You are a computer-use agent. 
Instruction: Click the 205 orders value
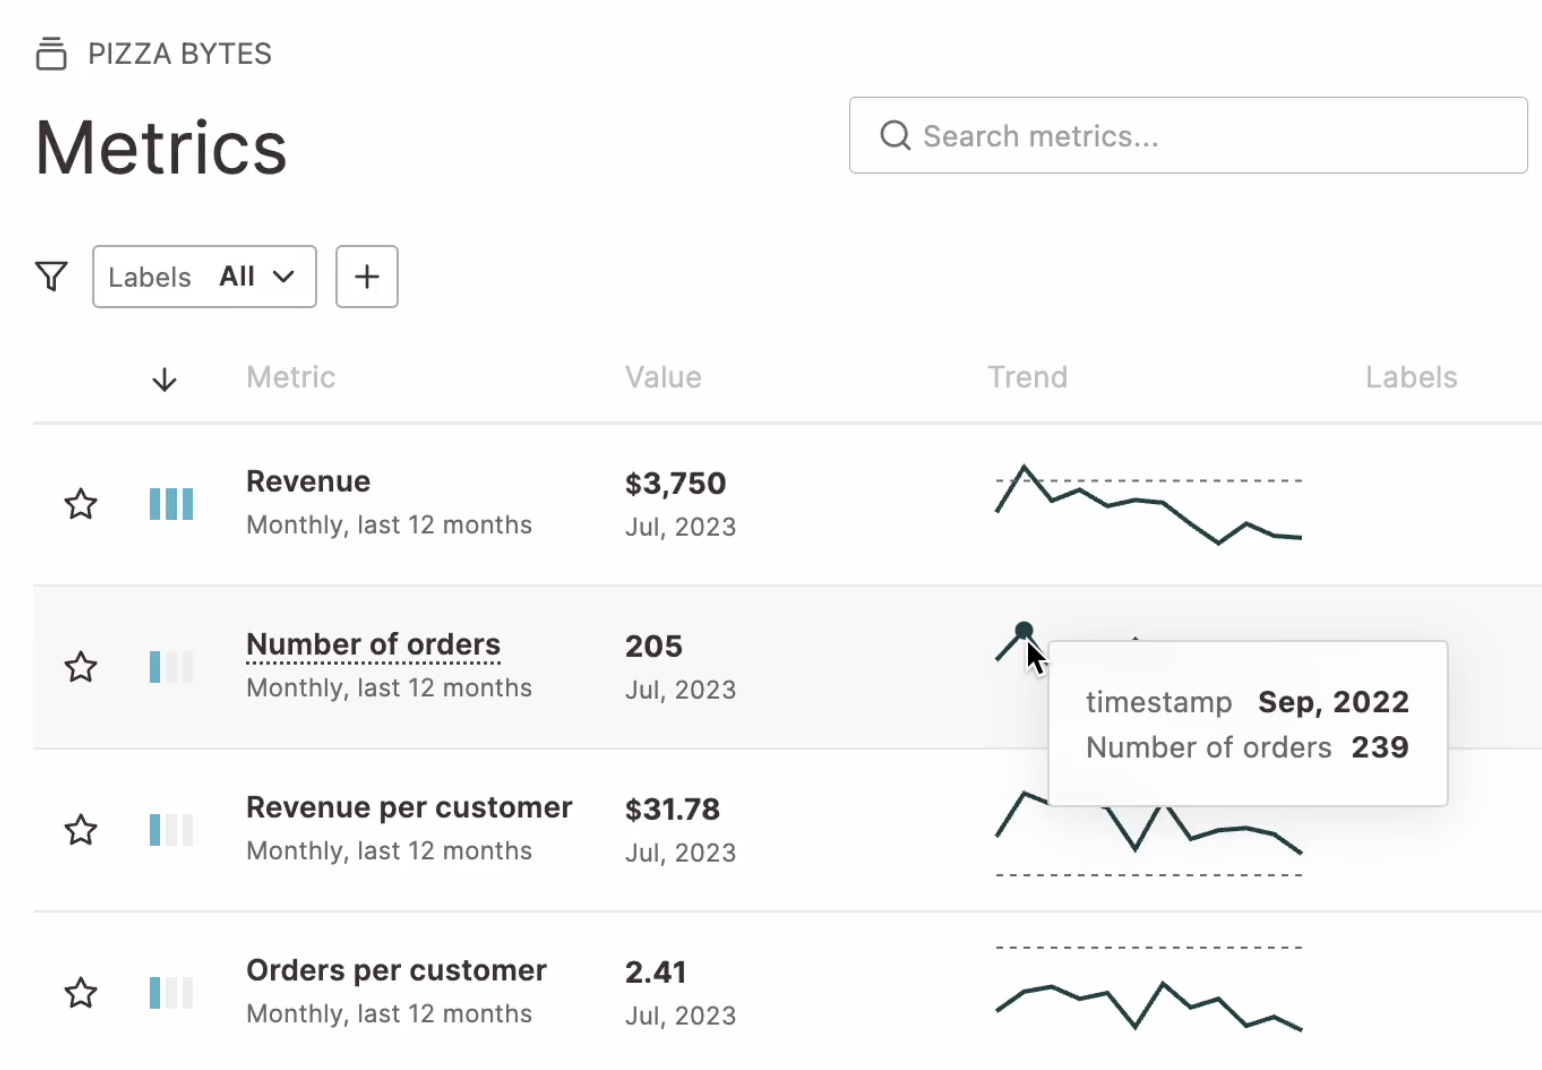(x=654, y=647)
